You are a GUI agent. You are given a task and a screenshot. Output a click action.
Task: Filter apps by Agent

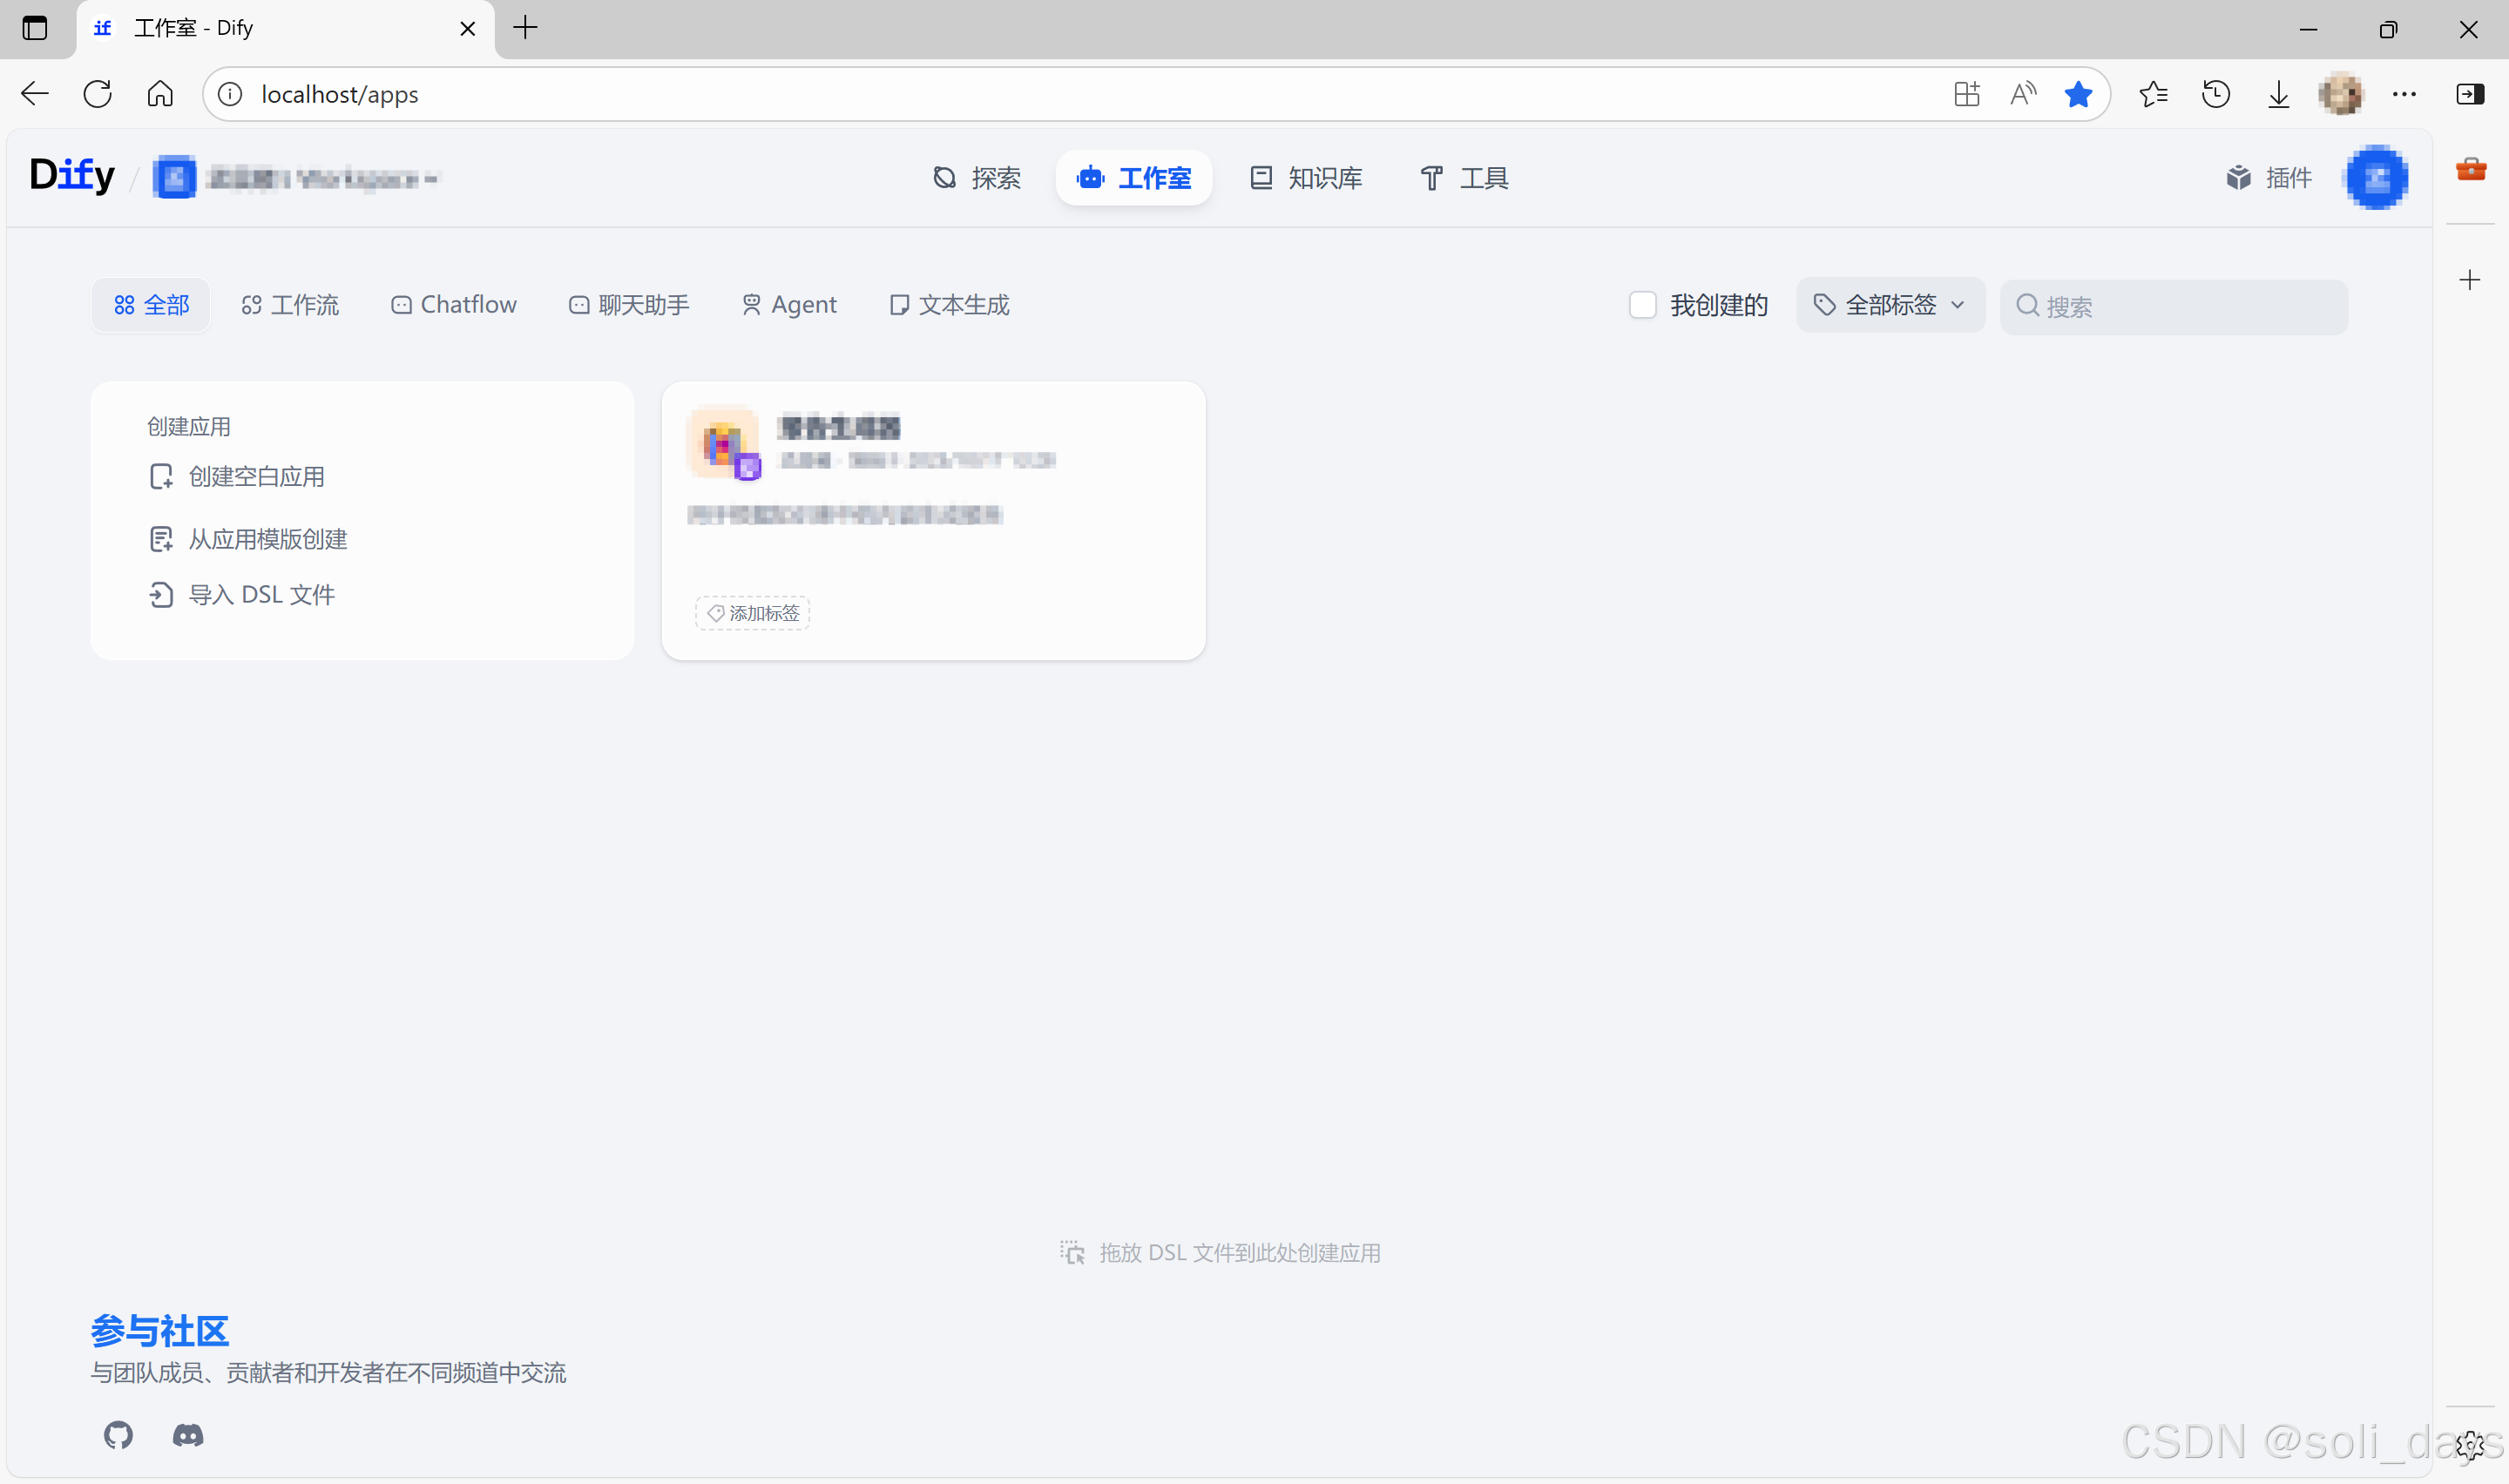click(x=789, y=305)
